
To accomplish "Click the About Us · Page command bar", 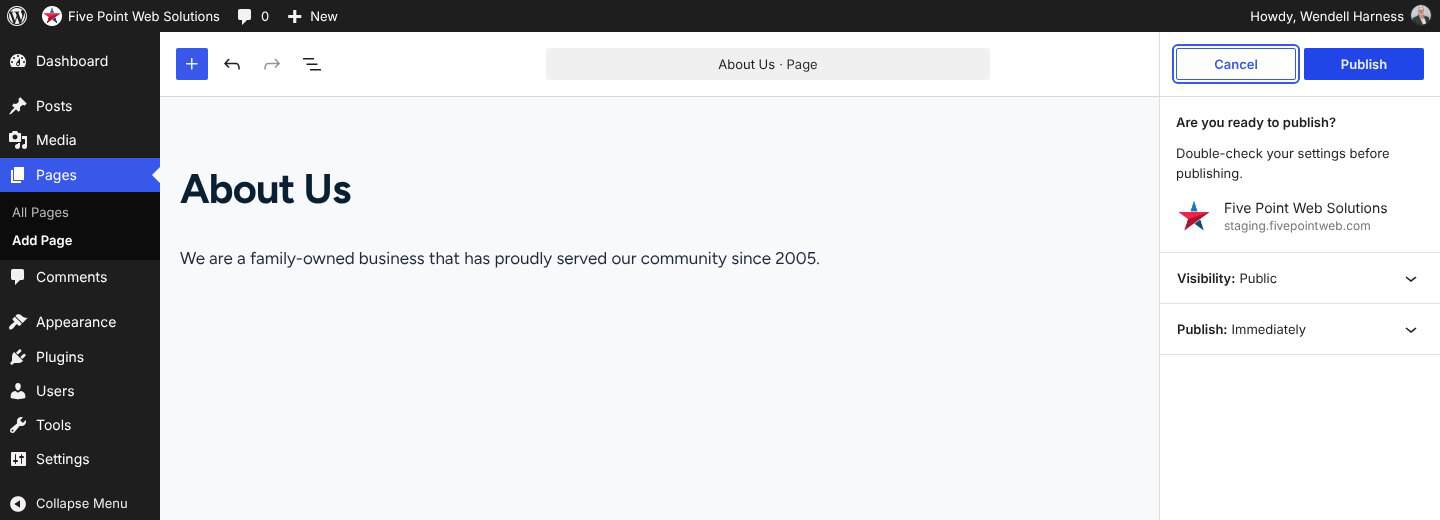I will tap(768, 64).
